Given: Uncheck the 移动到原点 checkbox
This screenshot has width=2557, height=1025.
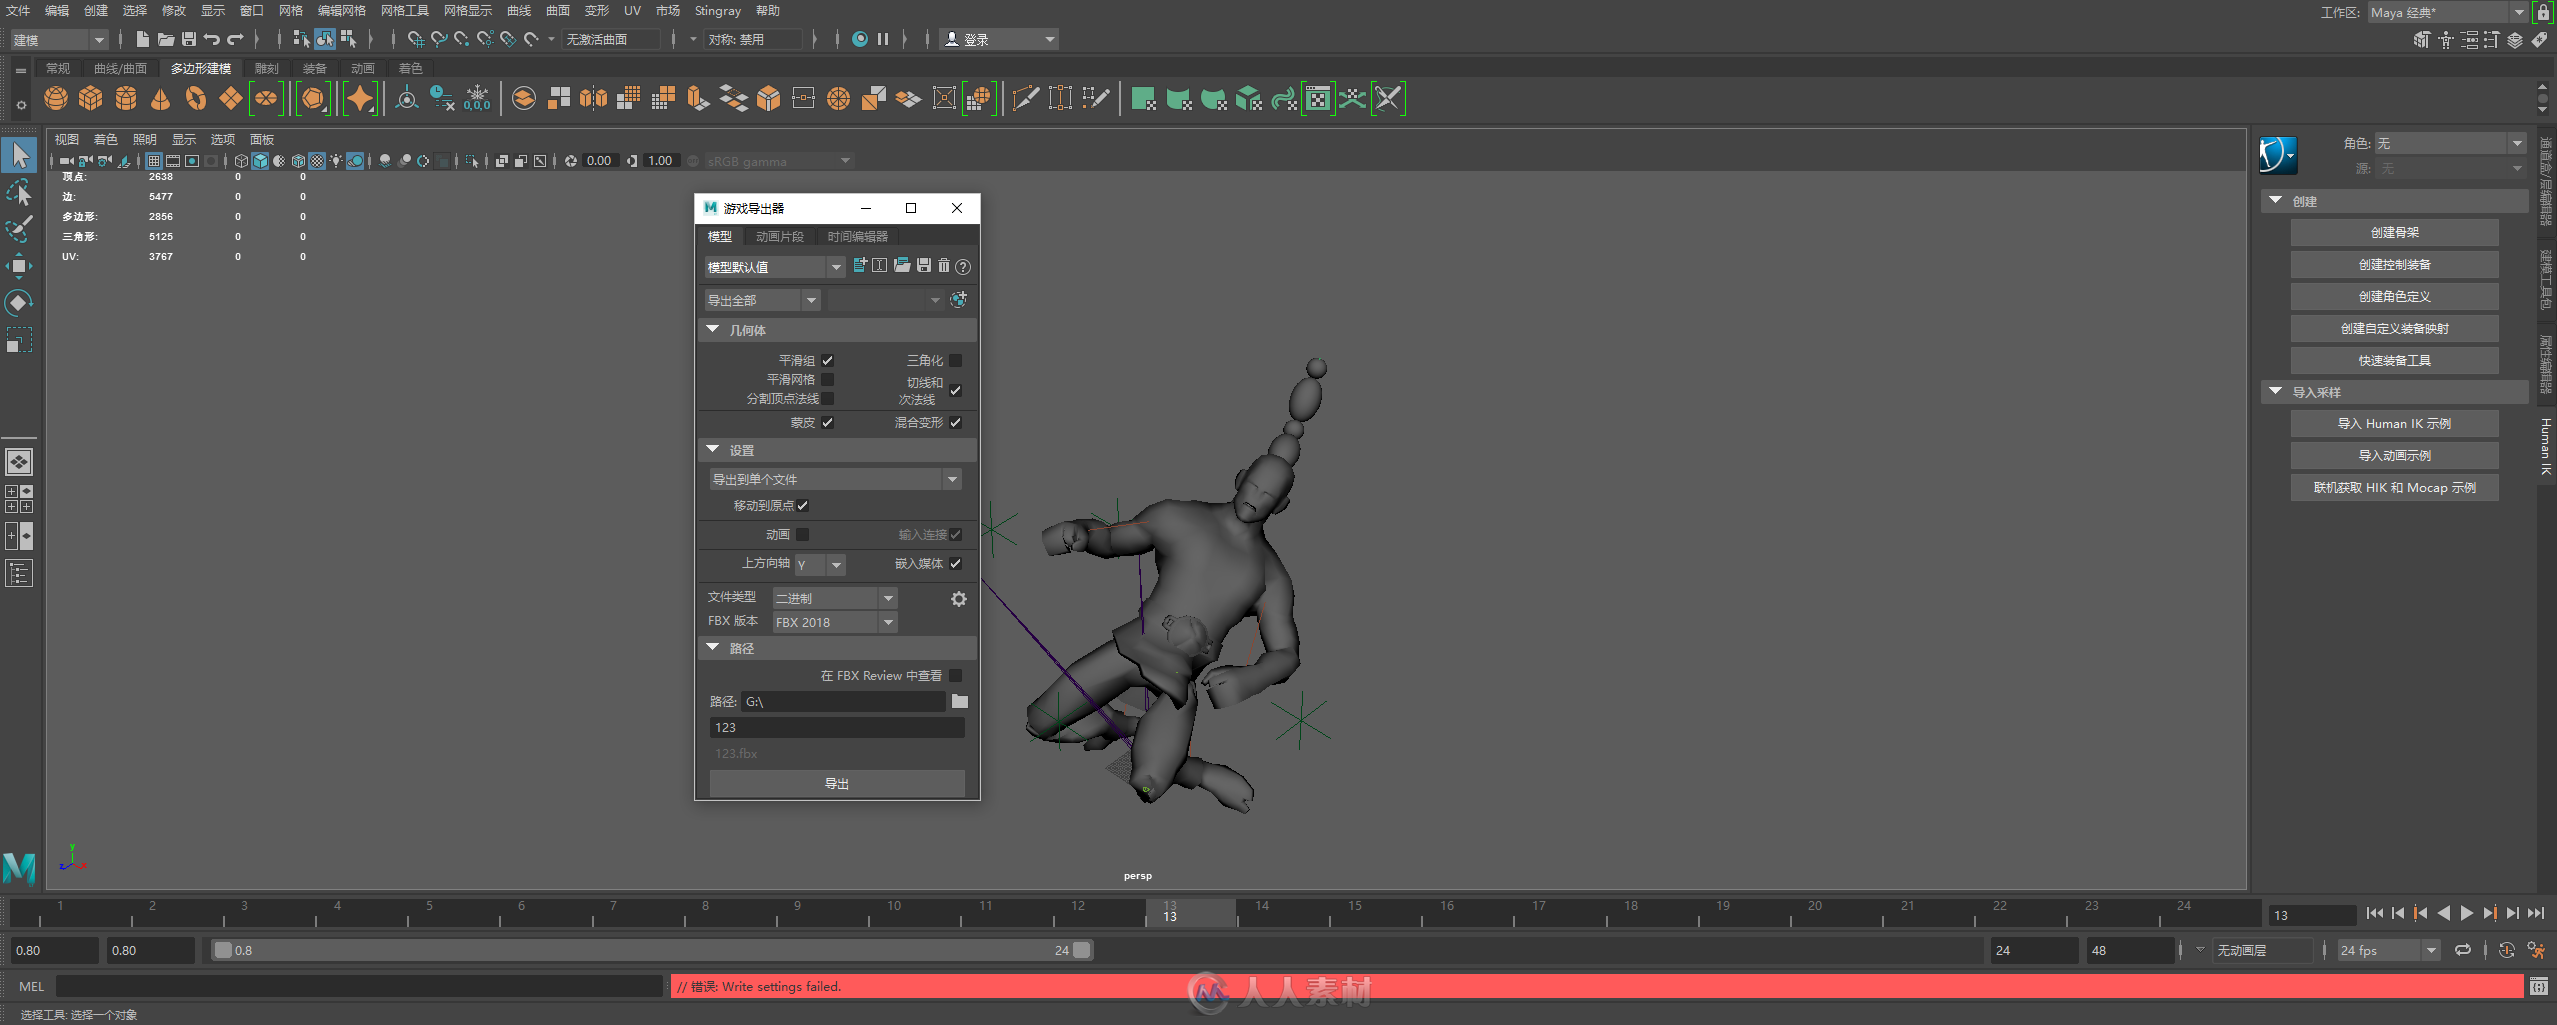Looking at the screenshot, I should (x=802, y=505).
